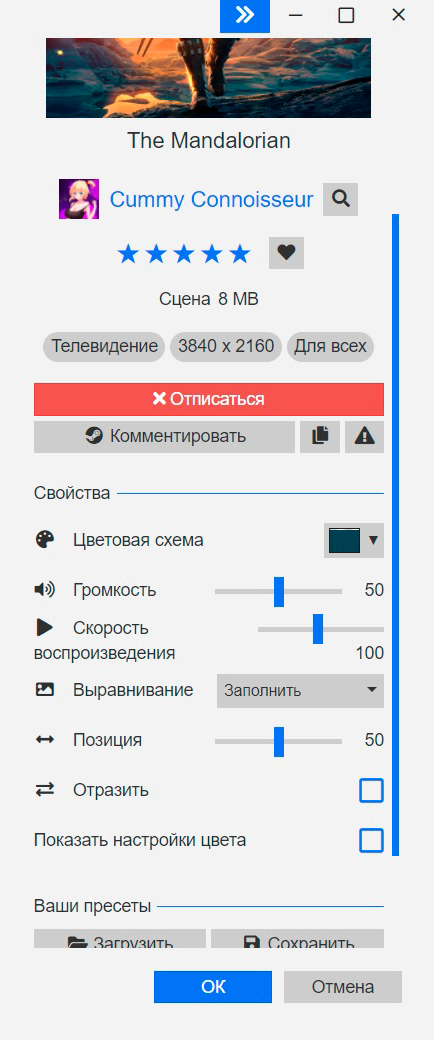Image resolution: width=434 pixels, height=1040 pixels.
Task: Search author with magnifier icon
Action: point(340,199)
